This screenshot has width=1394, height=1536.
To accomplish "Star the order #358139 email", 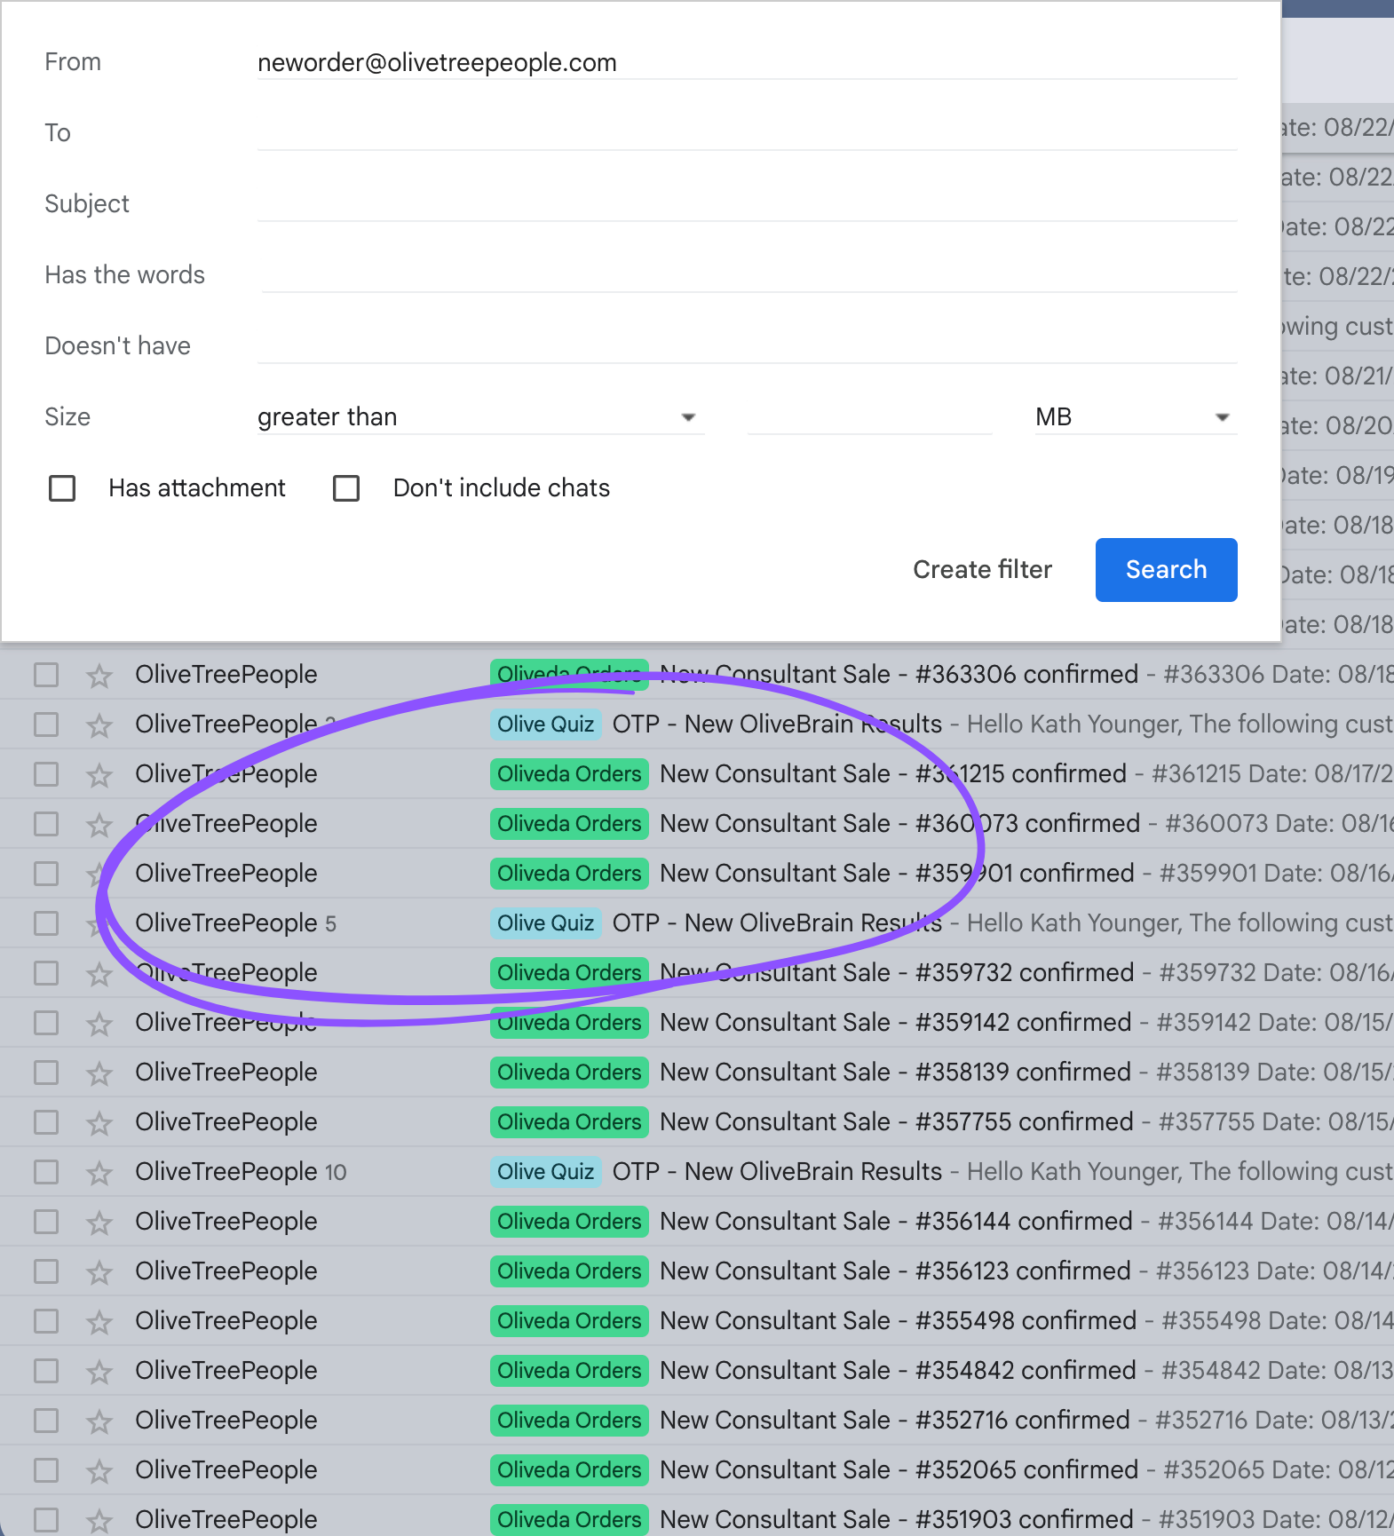I will (99, 1073).
